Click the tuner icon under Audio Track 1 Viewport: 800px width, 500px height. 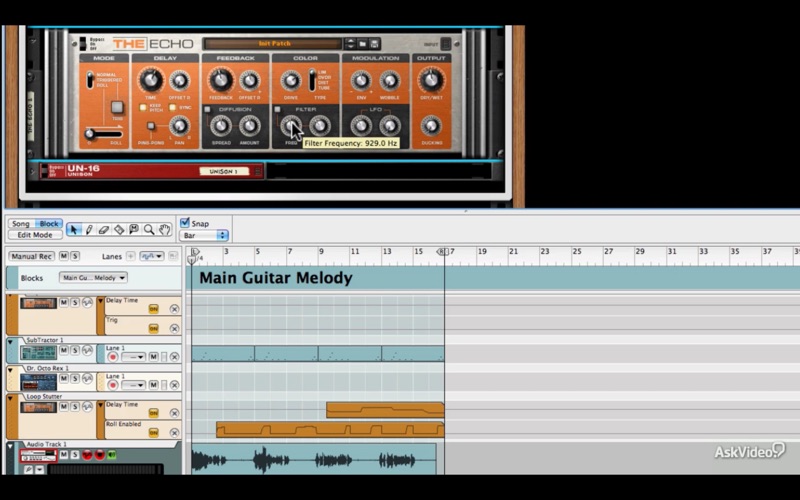[x=28, y=469]
